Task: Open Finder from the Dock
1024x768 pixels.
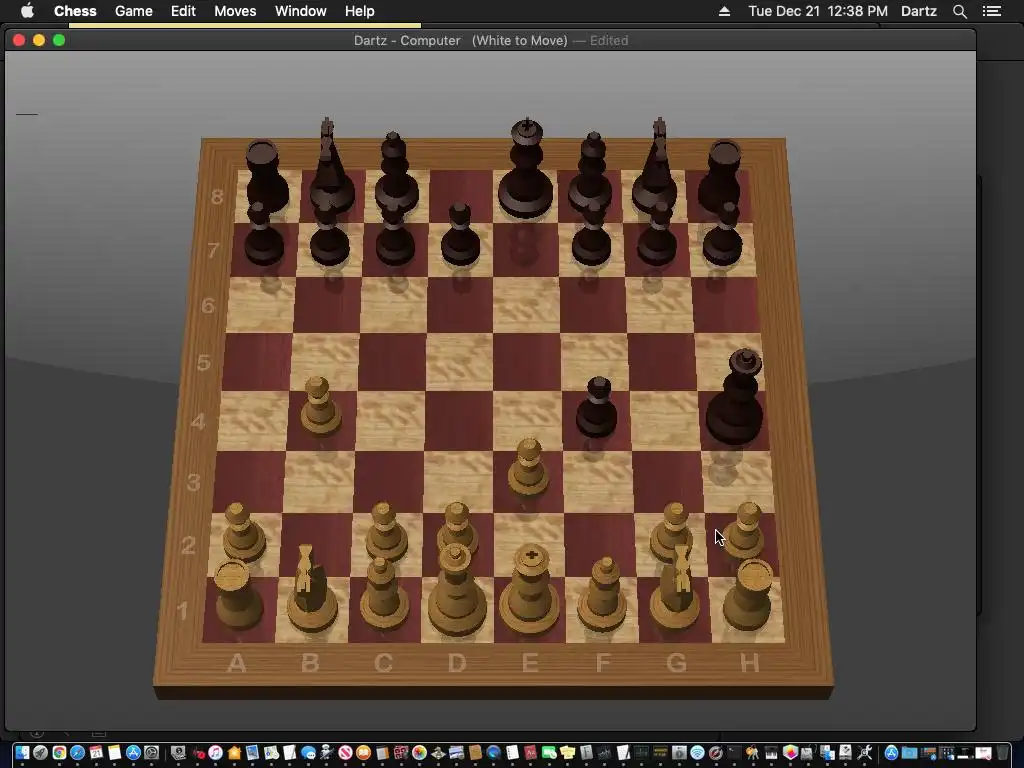Action: (22, 752)
